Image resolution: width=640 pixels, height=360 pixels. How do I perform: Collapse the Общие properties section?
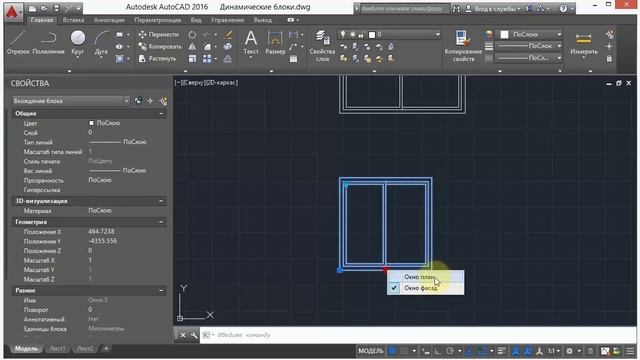click(161, 113)
